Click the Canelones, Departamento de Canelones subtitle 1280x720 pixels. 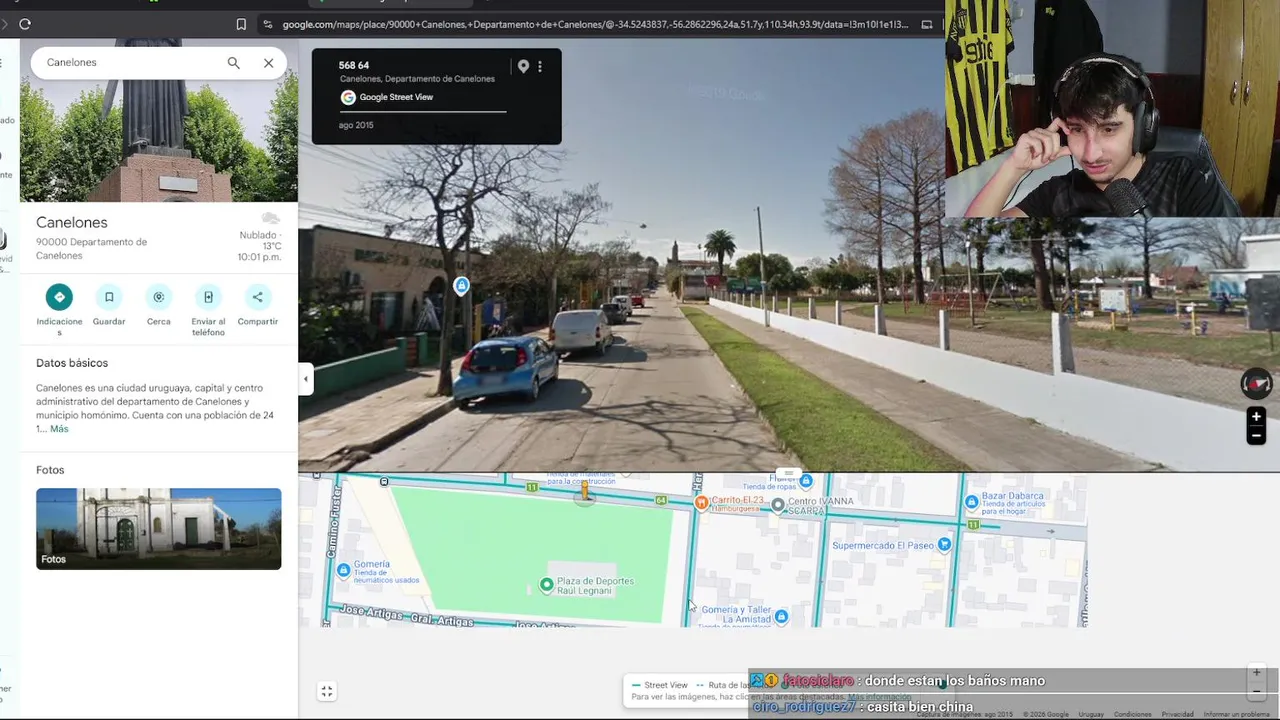[x=417, y=79]
